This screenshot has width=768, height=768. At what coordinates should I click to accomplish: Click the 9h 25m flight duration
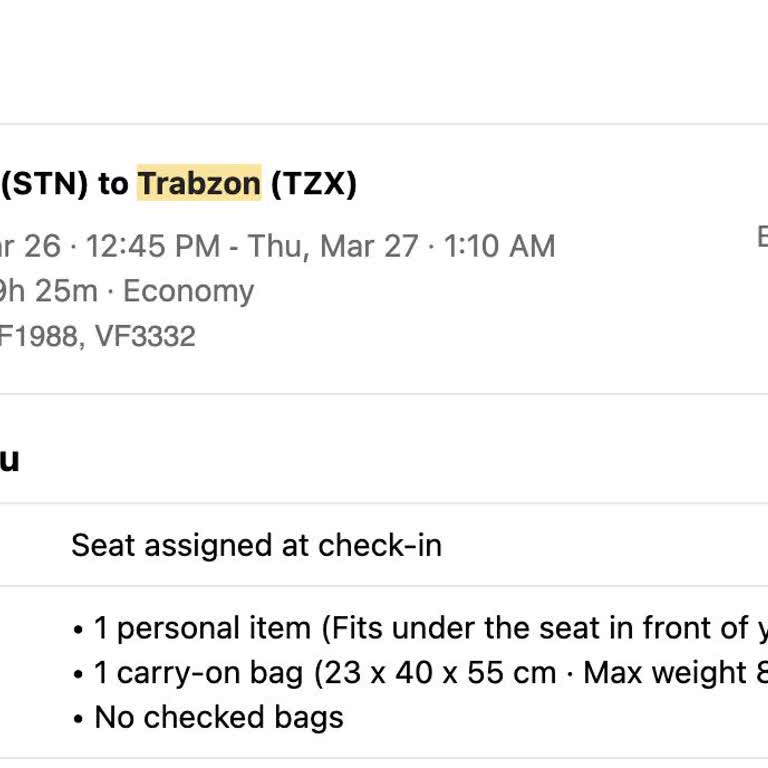pyautogui.click(x=48, y=291)
